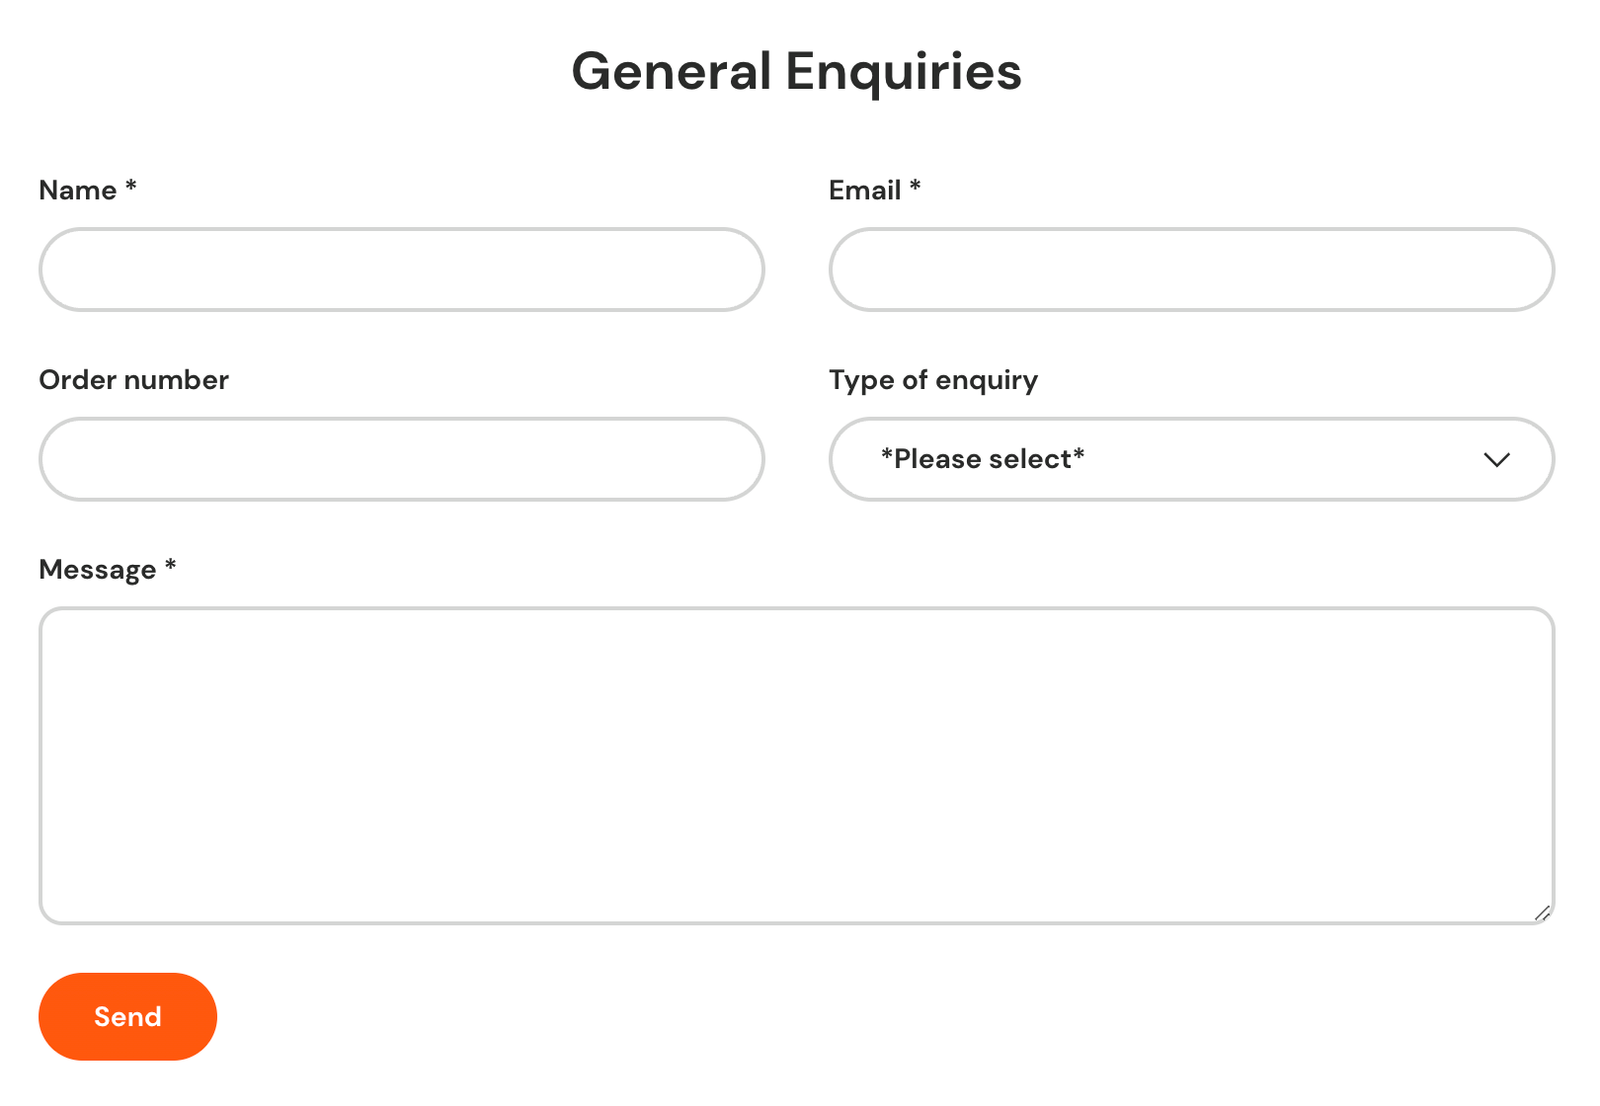The width and height of the screenshot is (1600, 1106).
Task: Click the "Send" text on the button
Action: pyautogui.click(x=128, y=1017)
